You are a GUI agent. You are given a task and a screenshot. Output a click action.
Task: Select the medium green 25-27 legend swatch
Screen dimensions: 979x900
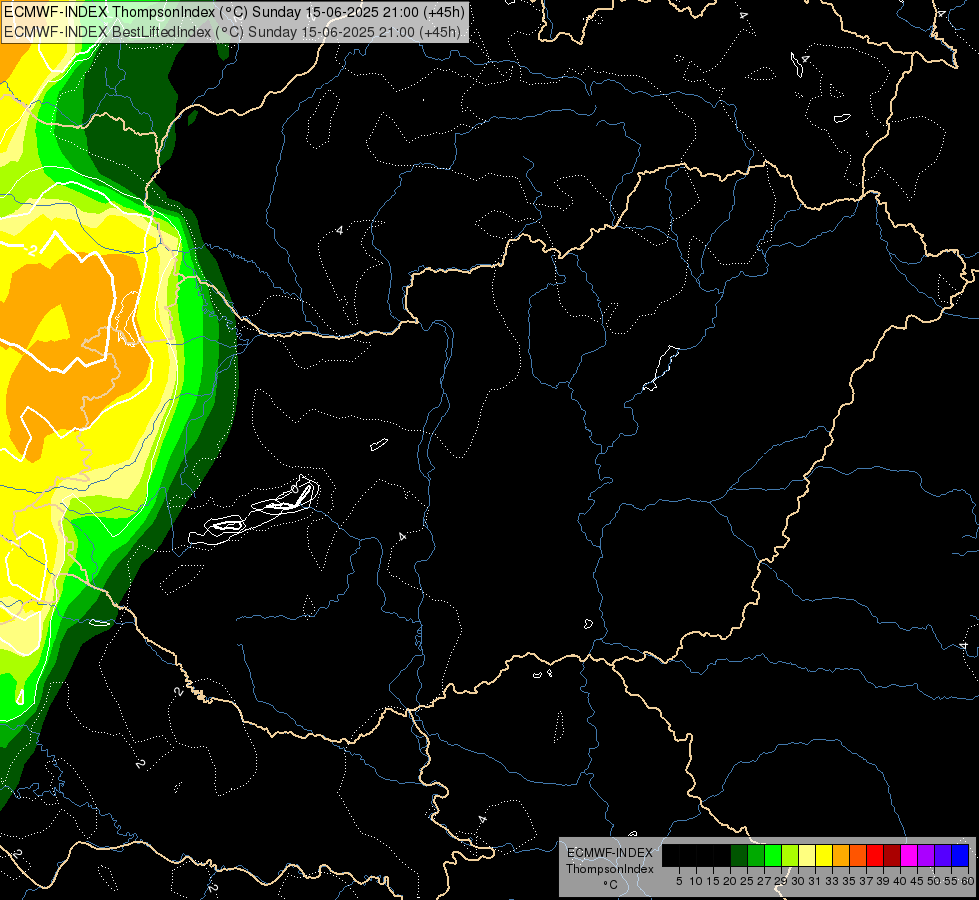pyautogui.click(x=756, y=855)
